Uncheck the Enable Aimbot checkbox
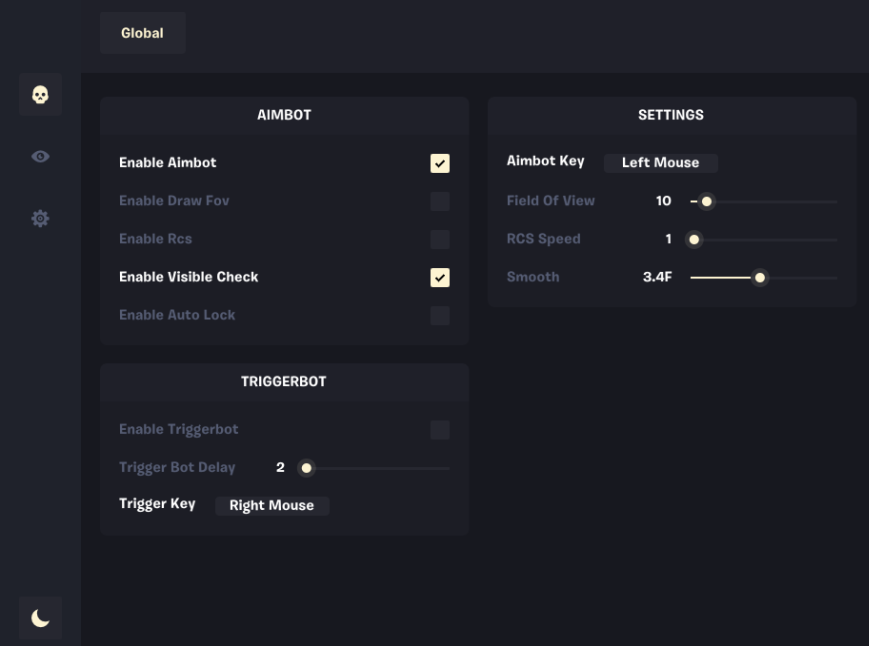 (x=440, y=163)
